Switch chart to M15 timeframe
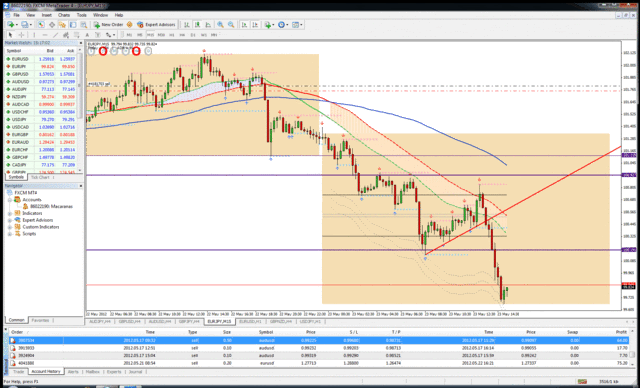640x388 pixels. (x=151, y=35)
